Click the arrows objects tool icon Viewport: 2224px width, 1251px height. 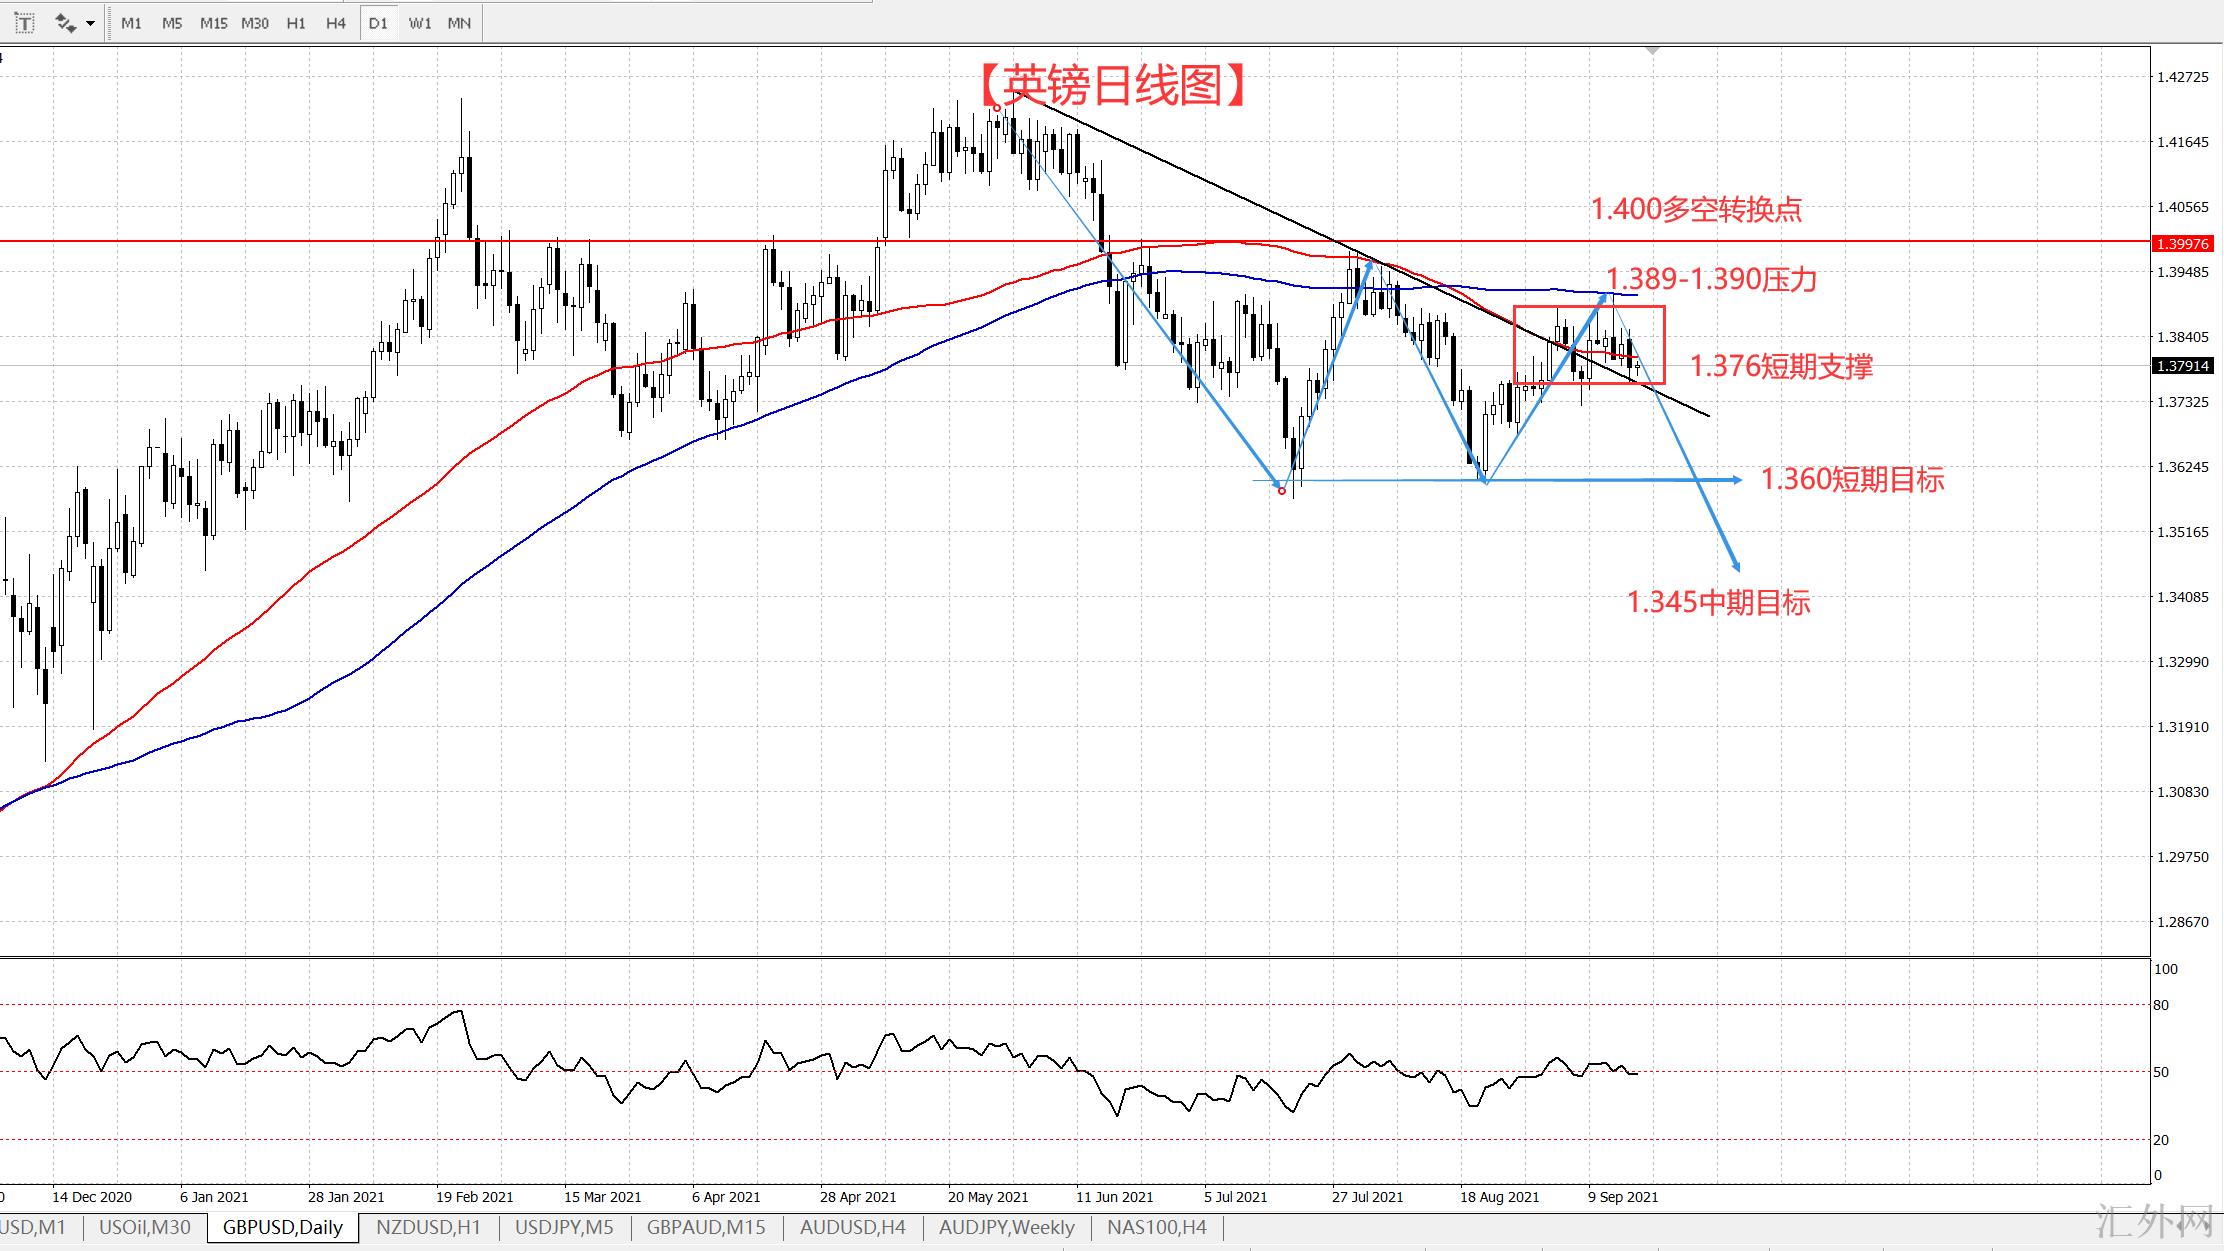pos(65,23)
